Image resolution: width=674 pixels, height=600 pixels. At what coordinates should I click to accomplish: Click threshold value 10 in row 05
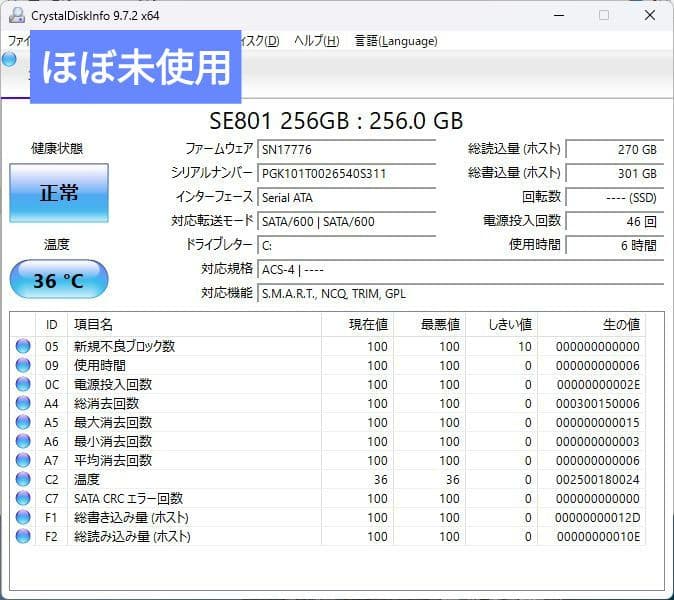(524, 346)
